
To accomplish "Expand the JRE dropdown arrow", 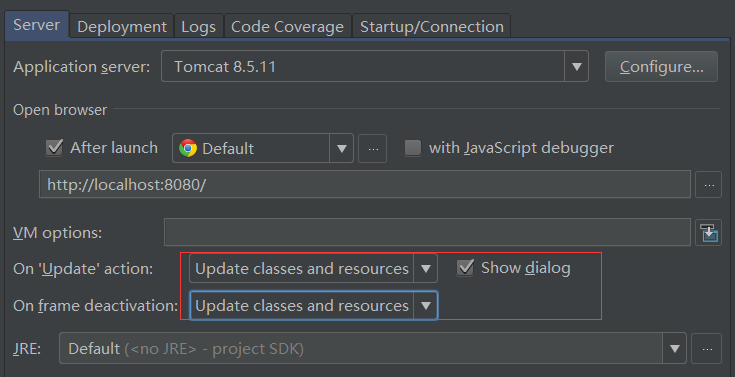I will tap(675, 348).
